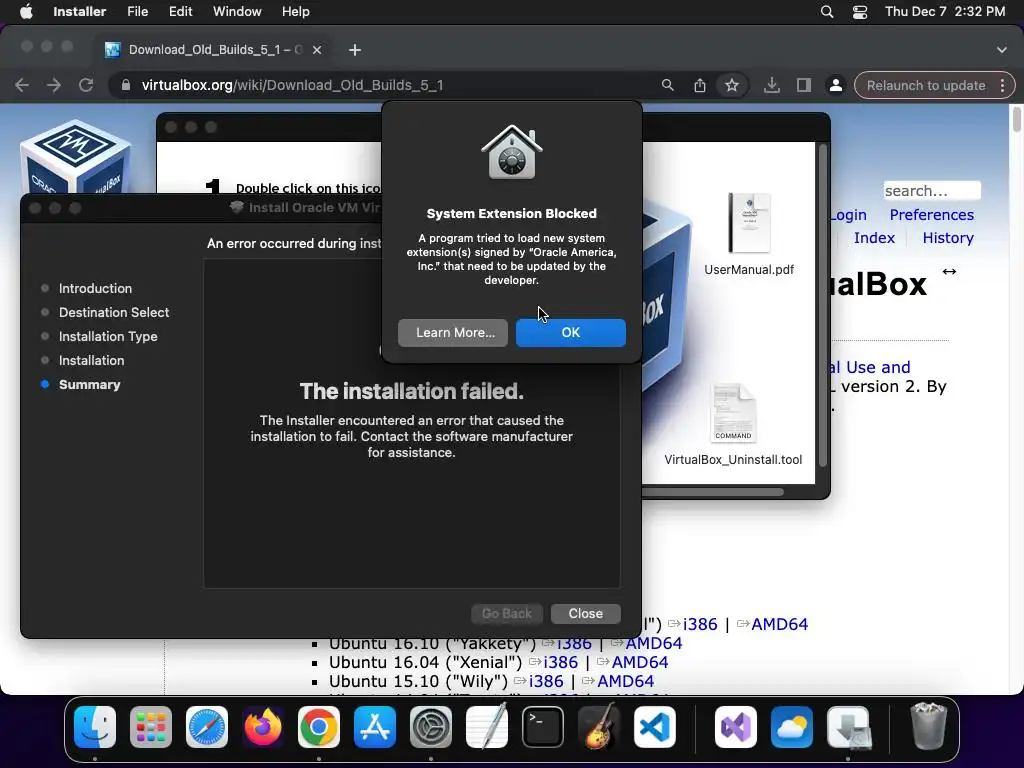Open VirtualBox_Uninstall.tool in disk image window

(x=733, y=424)
